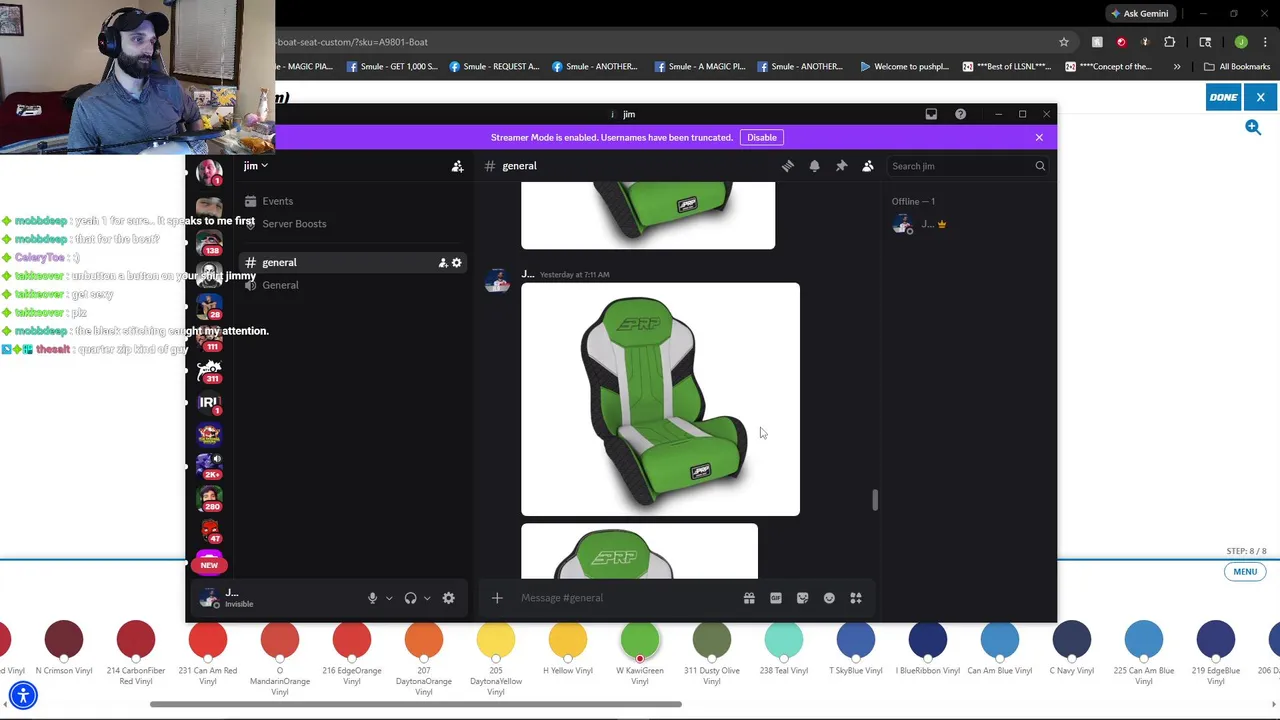Click plus attachment button in message box
This screenshot has width=1280, height=720.
pos(497,598)
